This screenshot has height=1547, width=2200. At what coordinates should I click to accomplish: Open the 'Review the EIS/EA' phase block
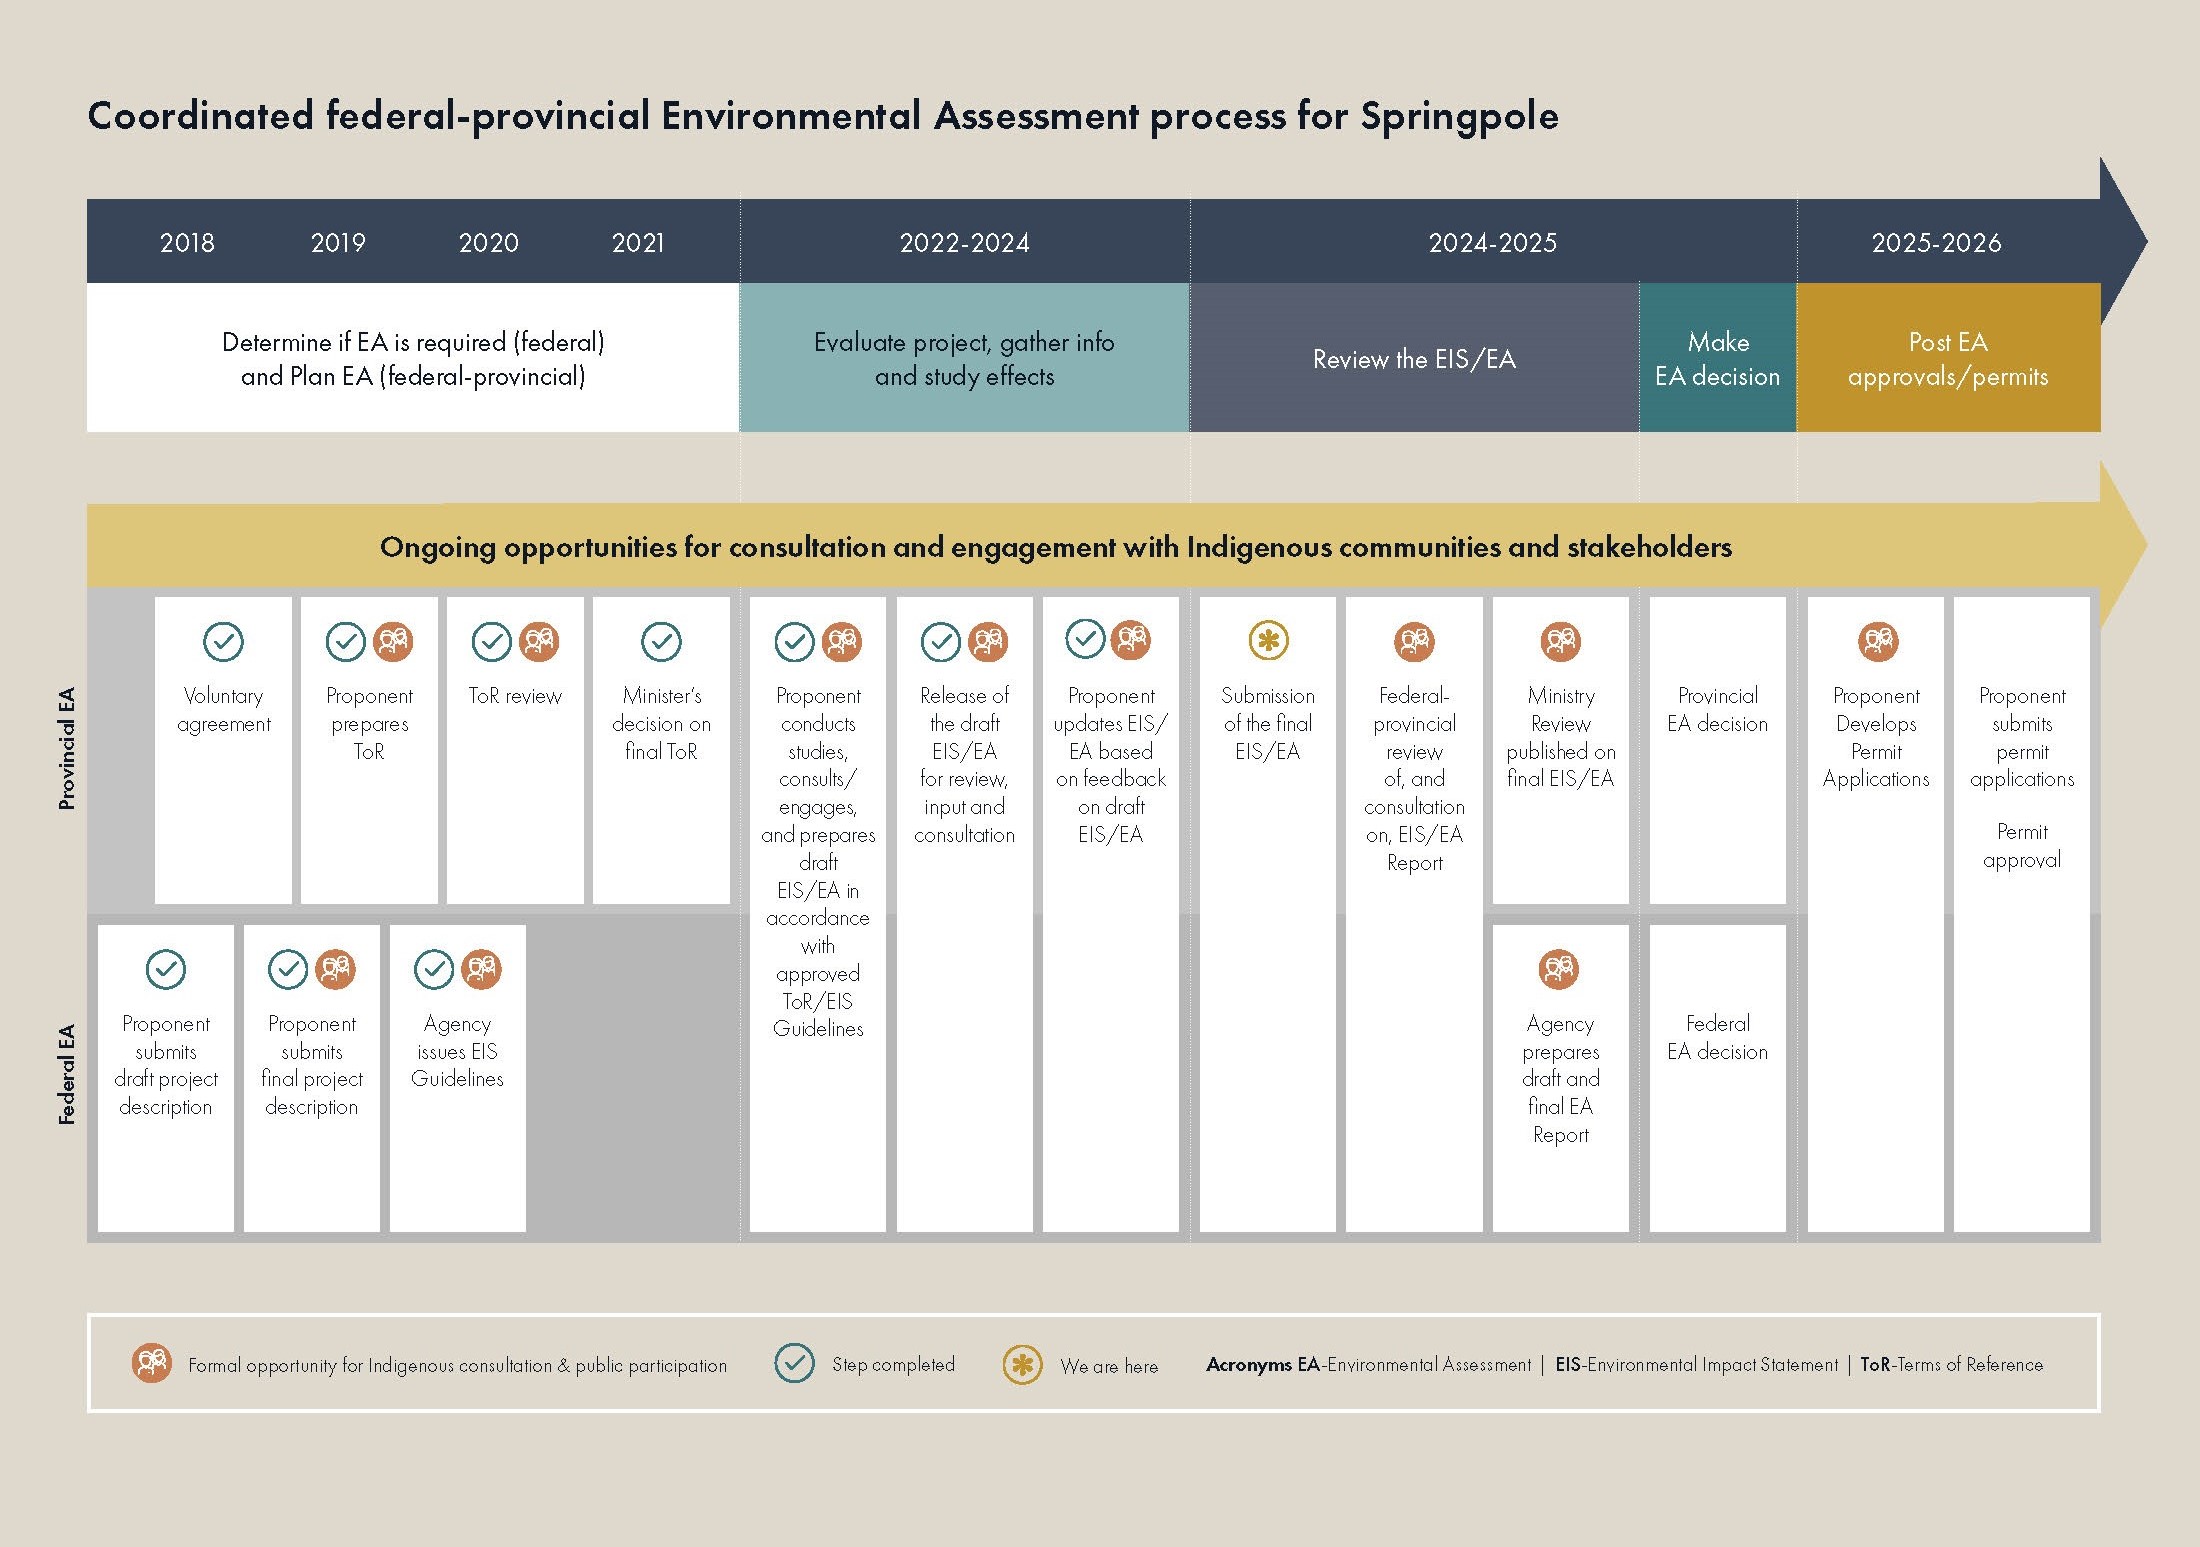(1414, 358)
